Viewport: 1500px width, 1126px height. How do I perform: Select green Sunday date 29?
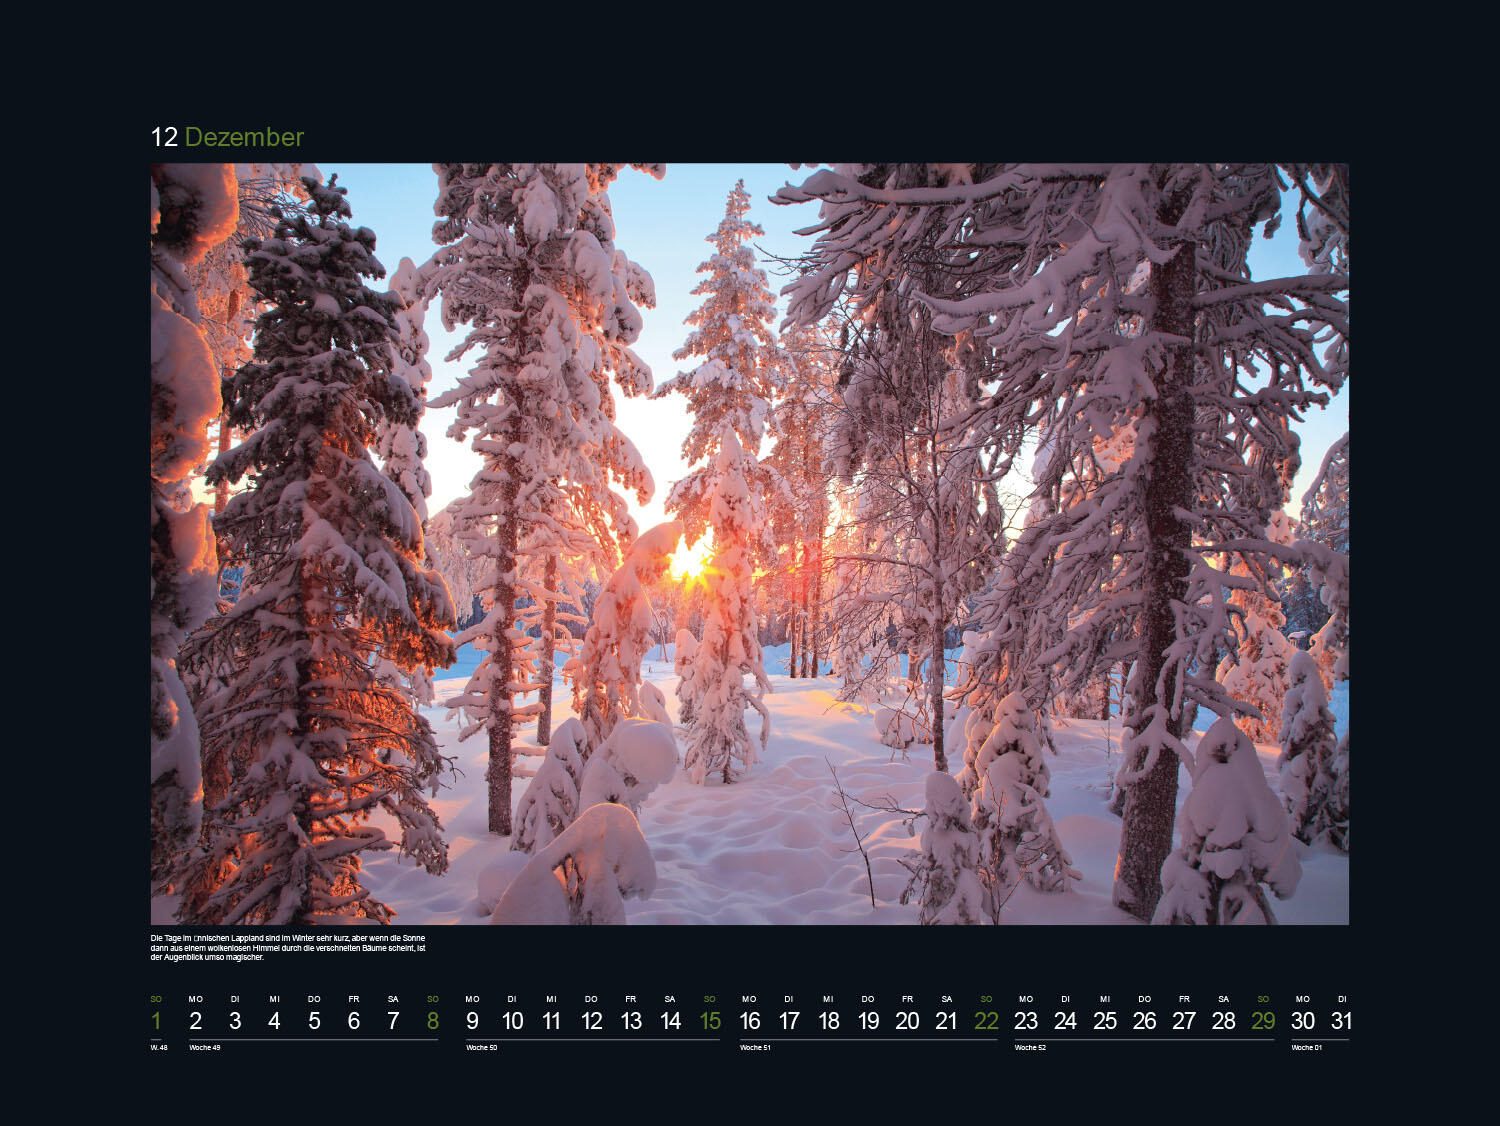1263,1021
